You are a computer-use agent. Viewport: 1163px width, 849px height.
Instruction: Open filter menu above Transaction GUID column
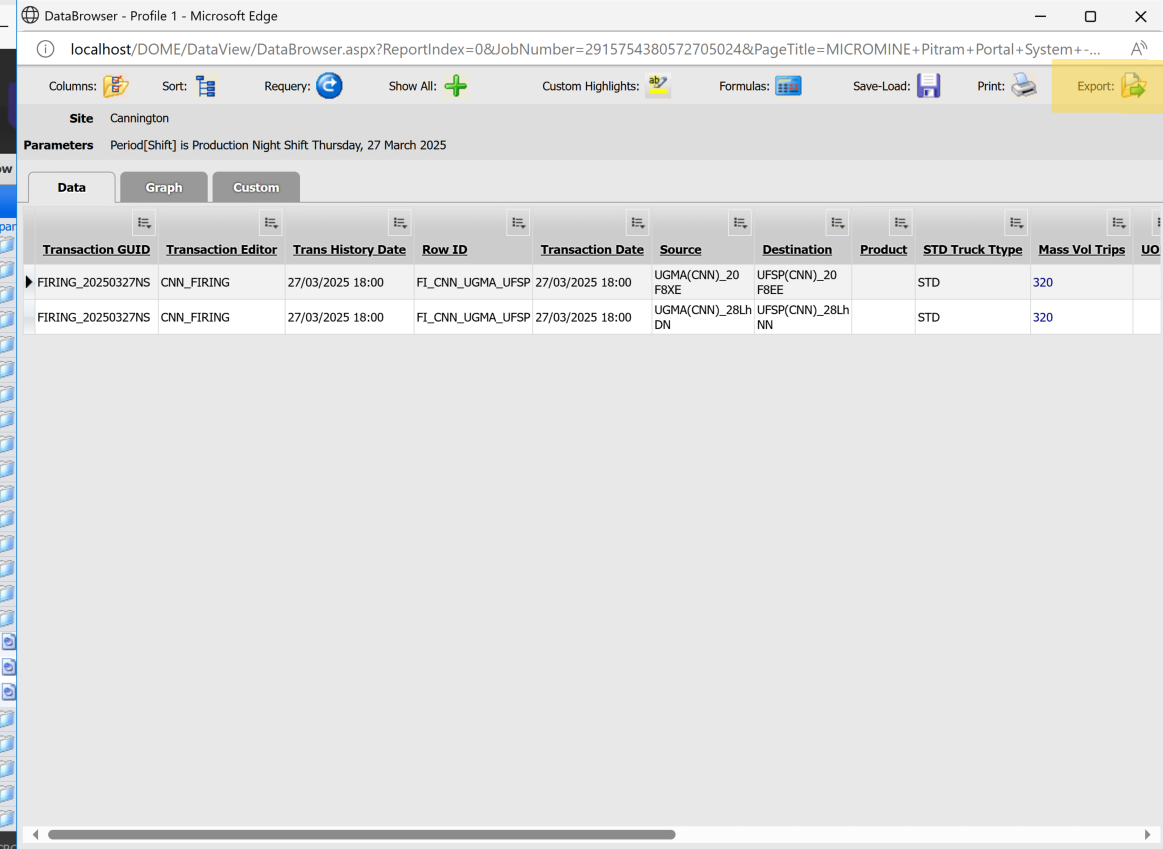point(144,223)
